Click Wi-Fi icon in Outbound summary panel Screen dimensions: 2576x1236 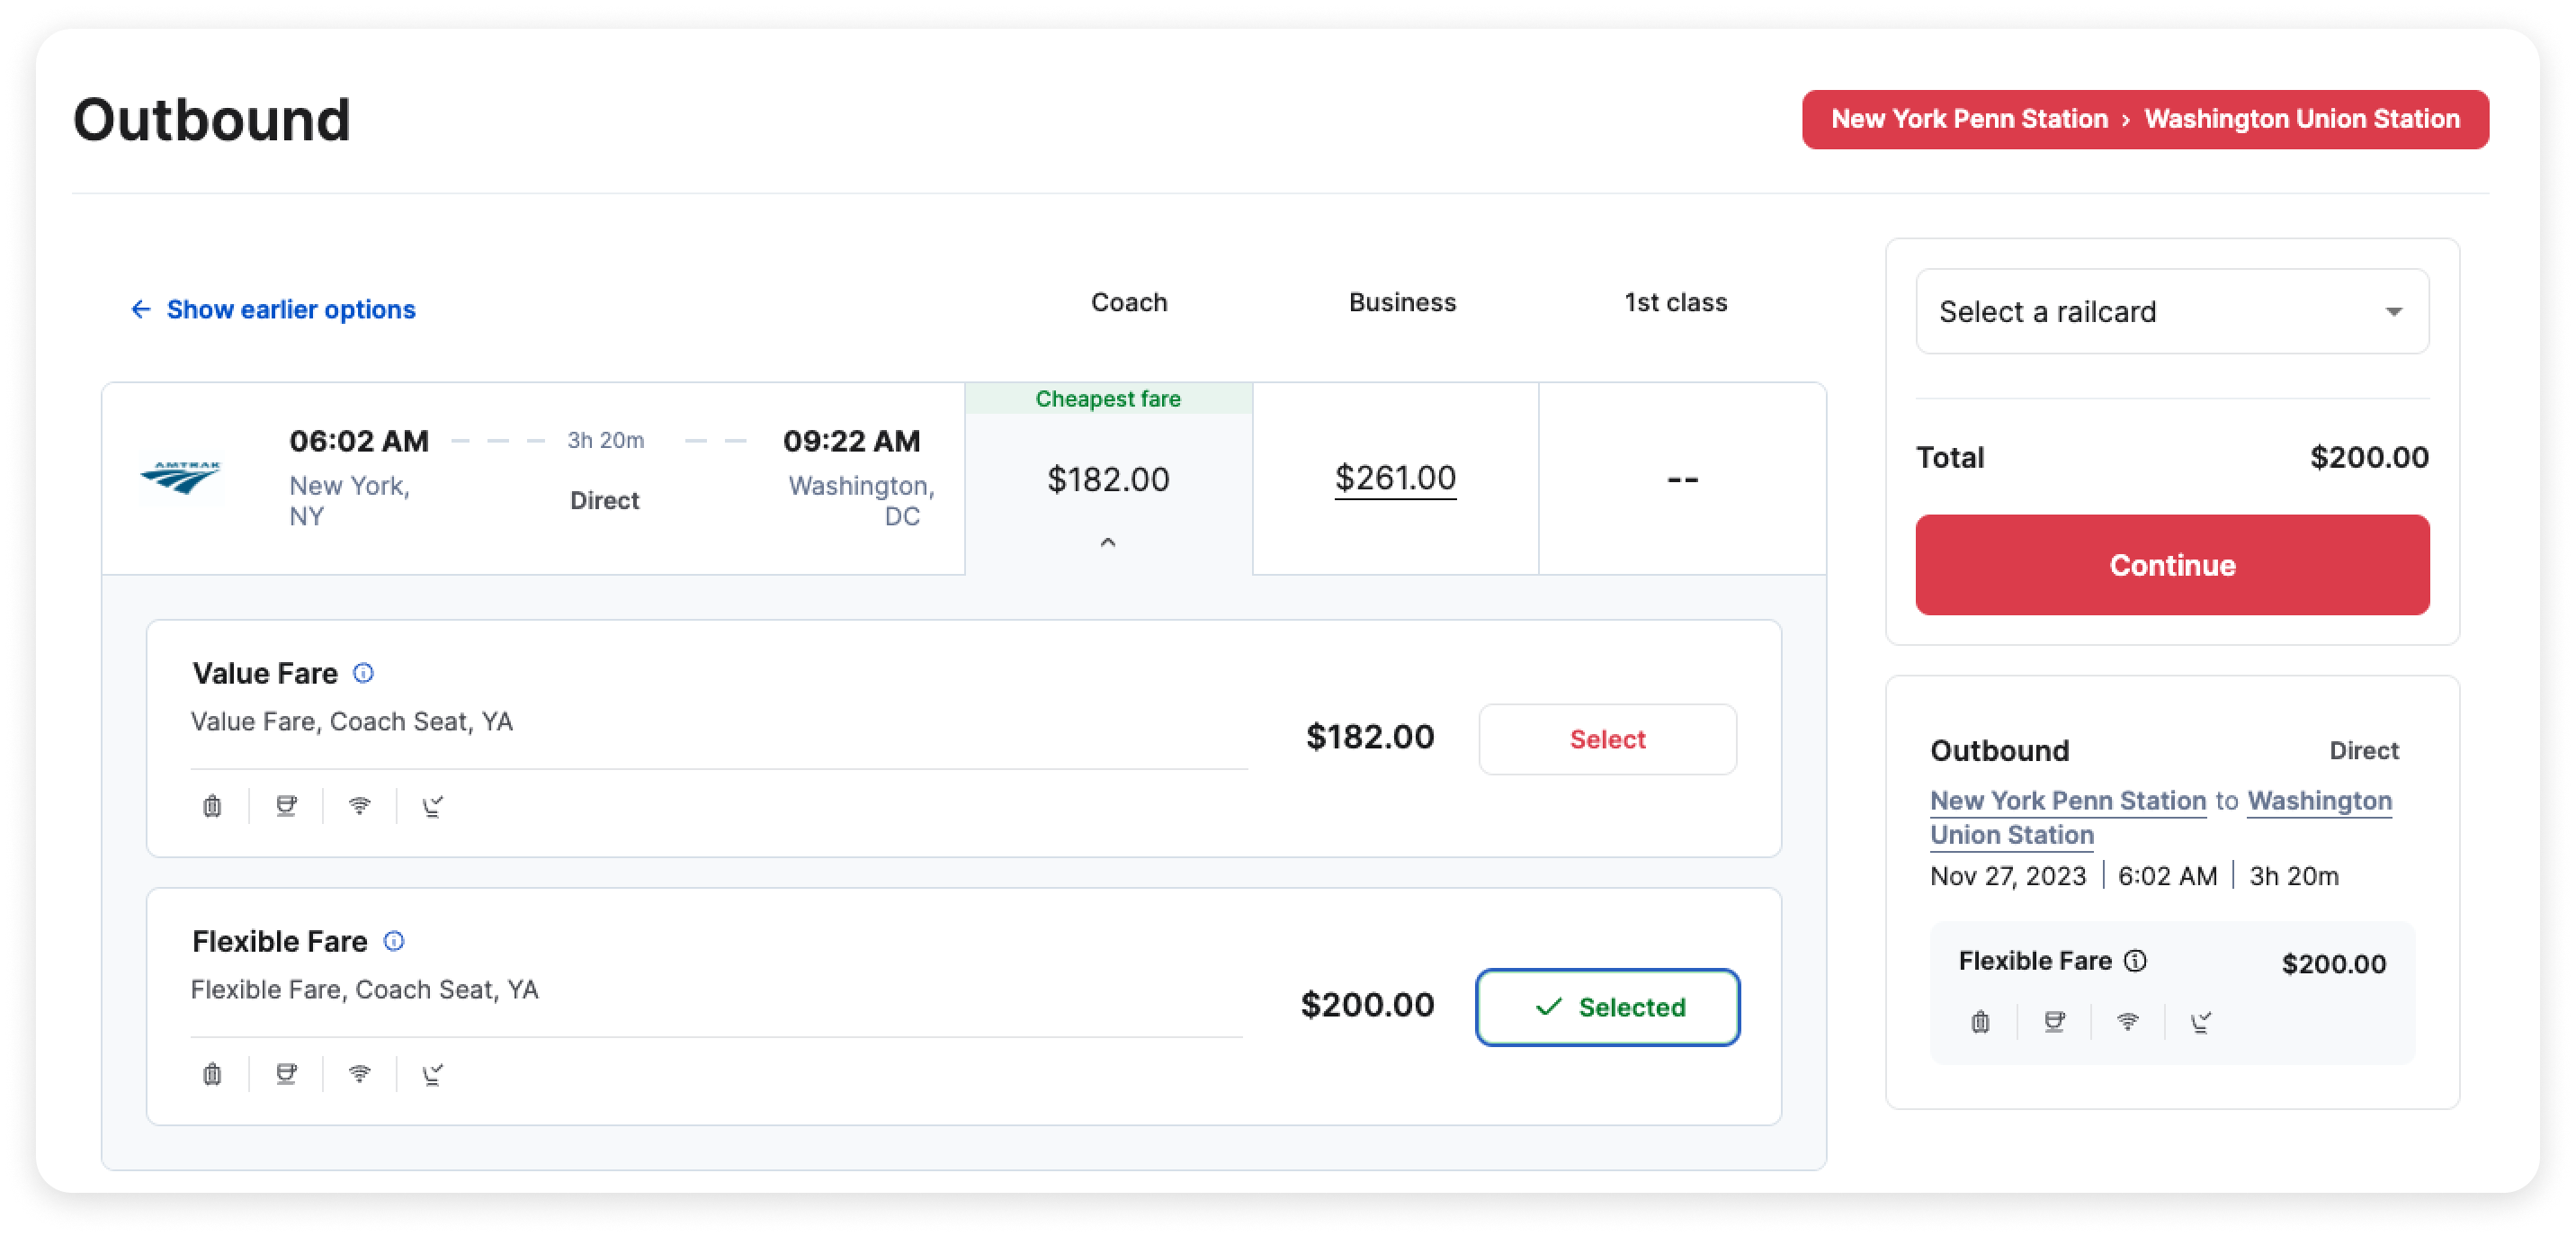2127,1021
